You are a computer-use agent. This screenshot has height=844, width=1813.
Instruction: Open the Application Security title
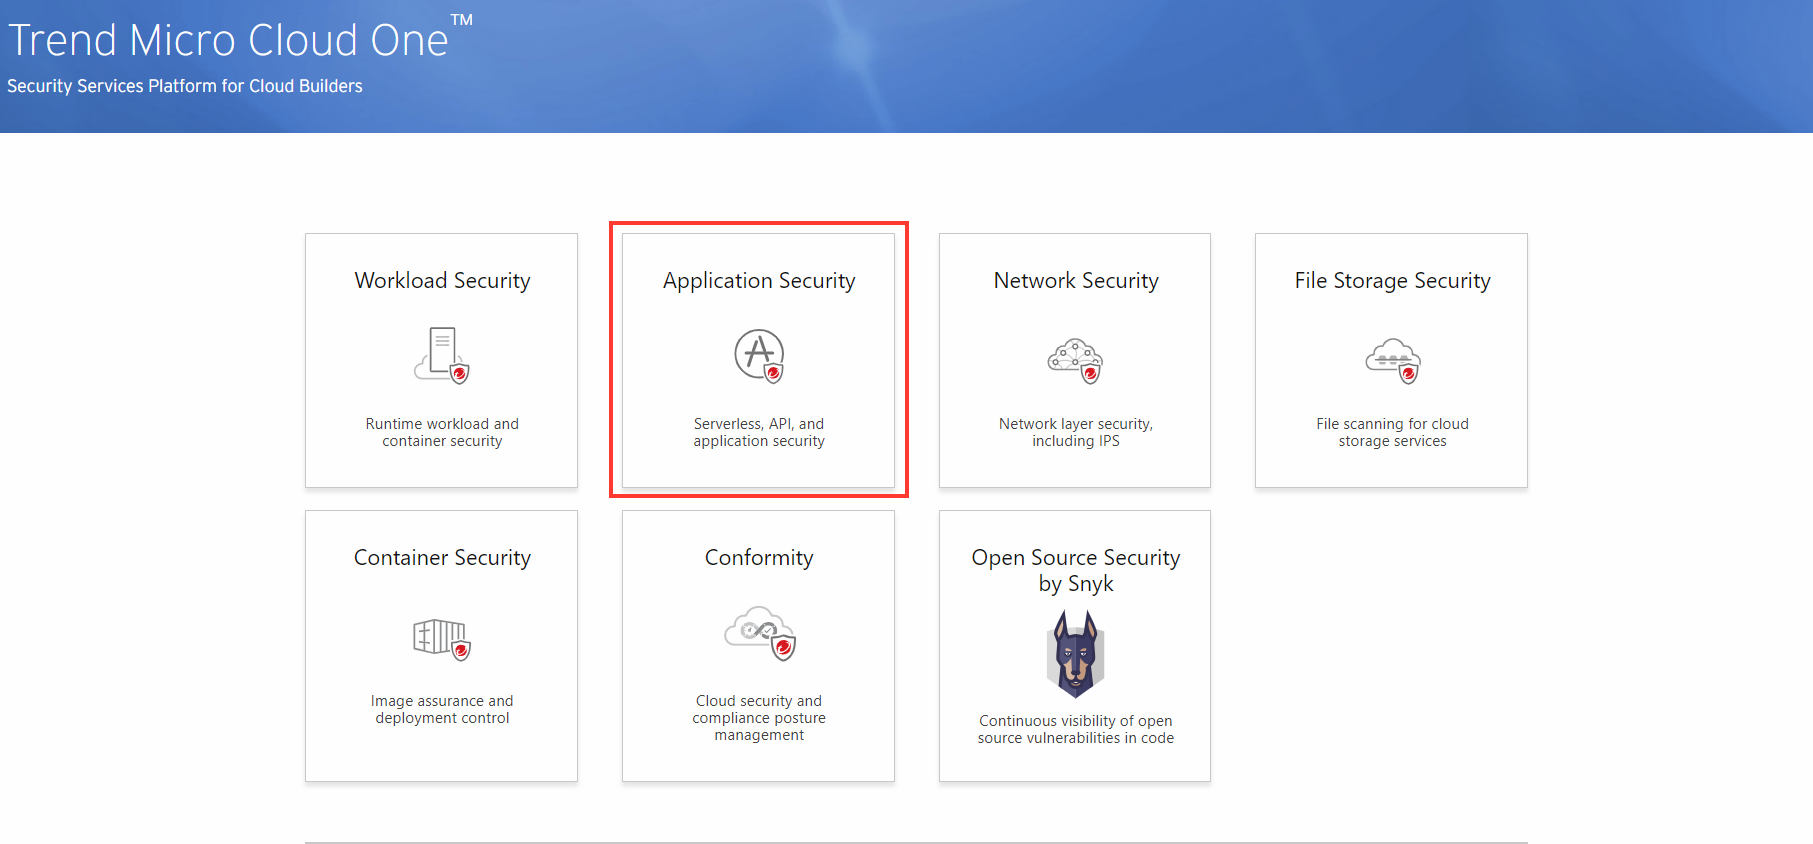point(759,281)
